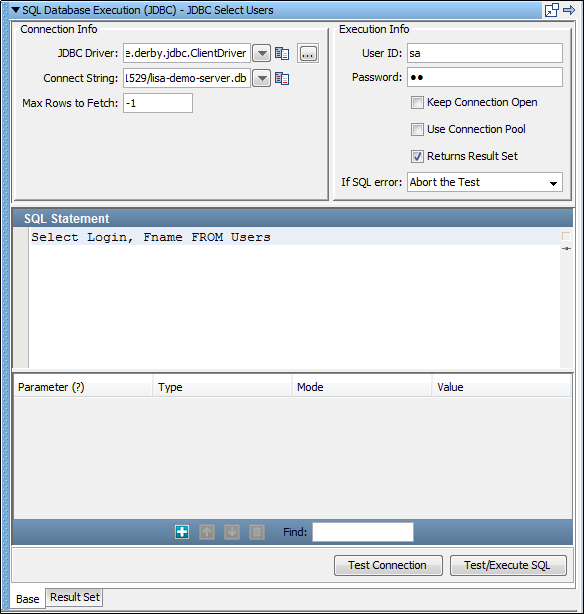Click the Type column header
Image resolution: width=584 pixels, height=614 pixels.
(222, 387)
